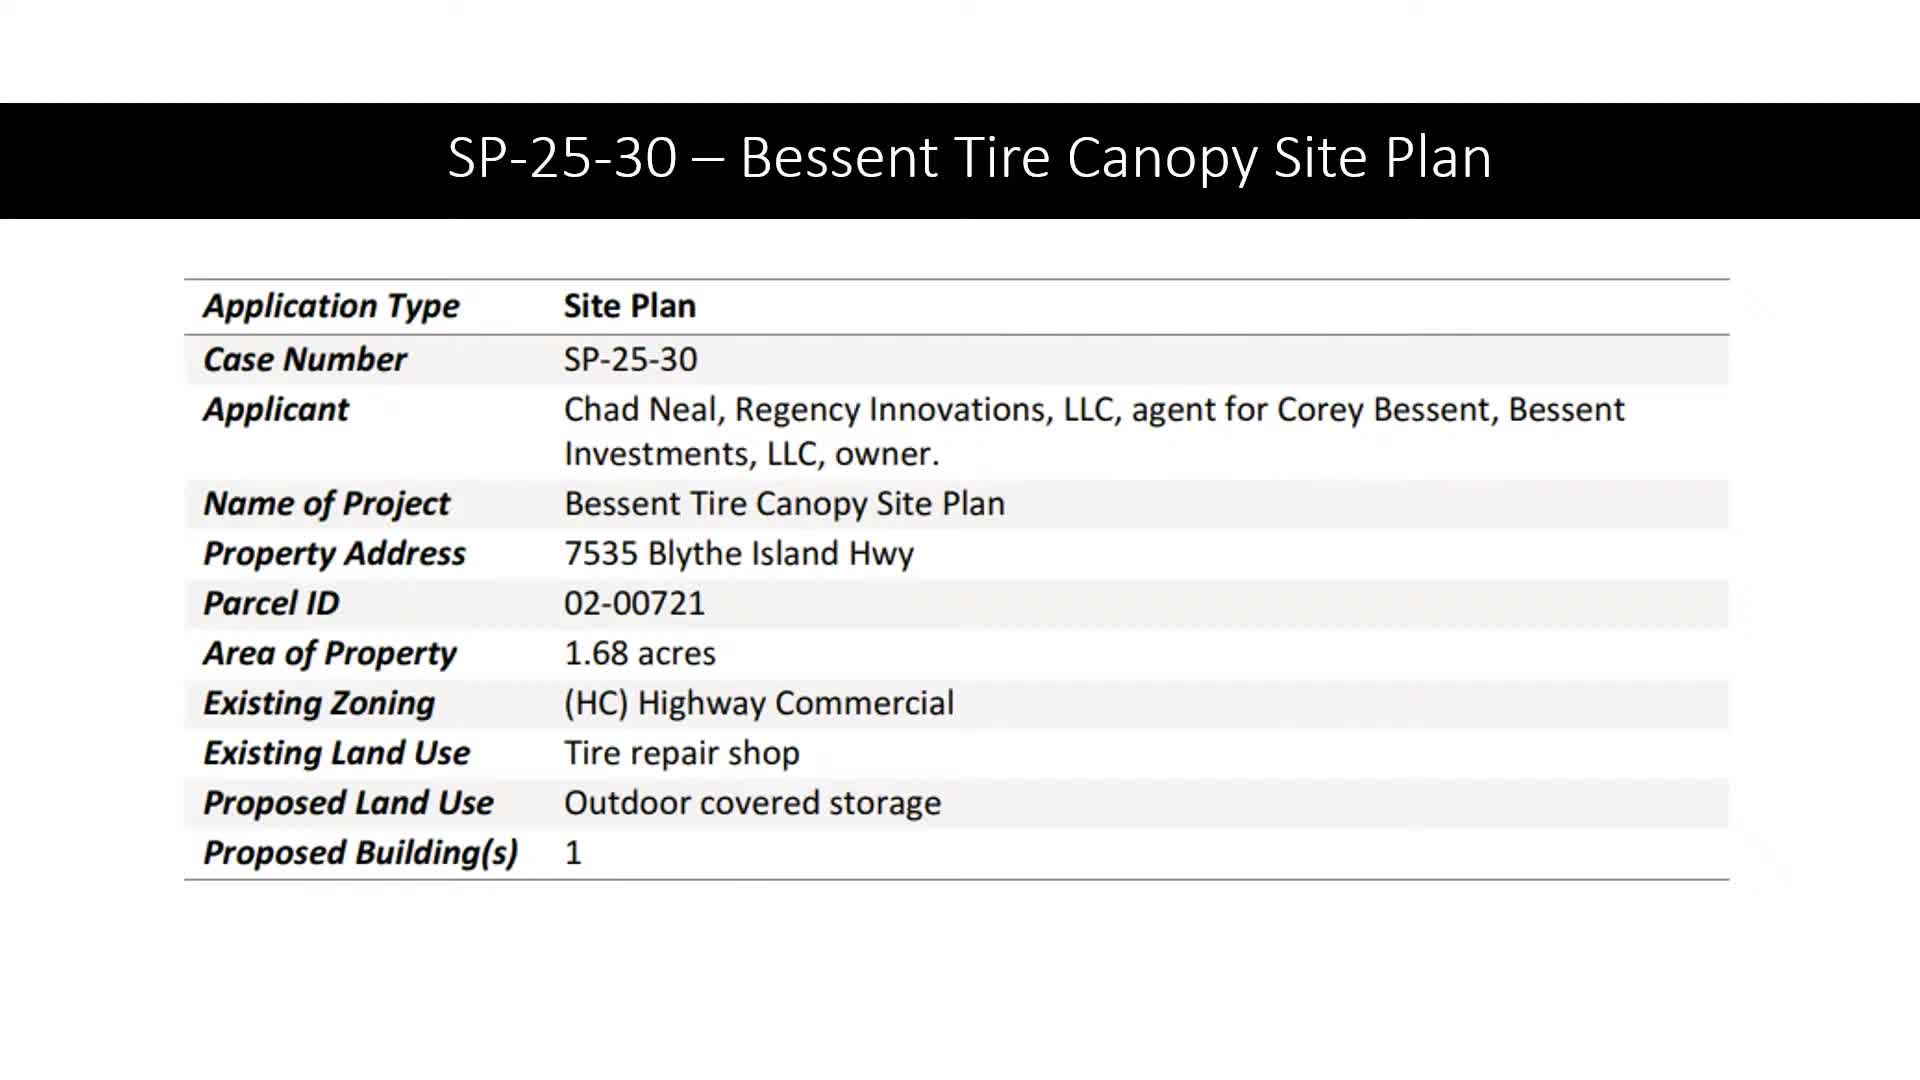Select the 1.68 acres value

click(x=639, y=653)
